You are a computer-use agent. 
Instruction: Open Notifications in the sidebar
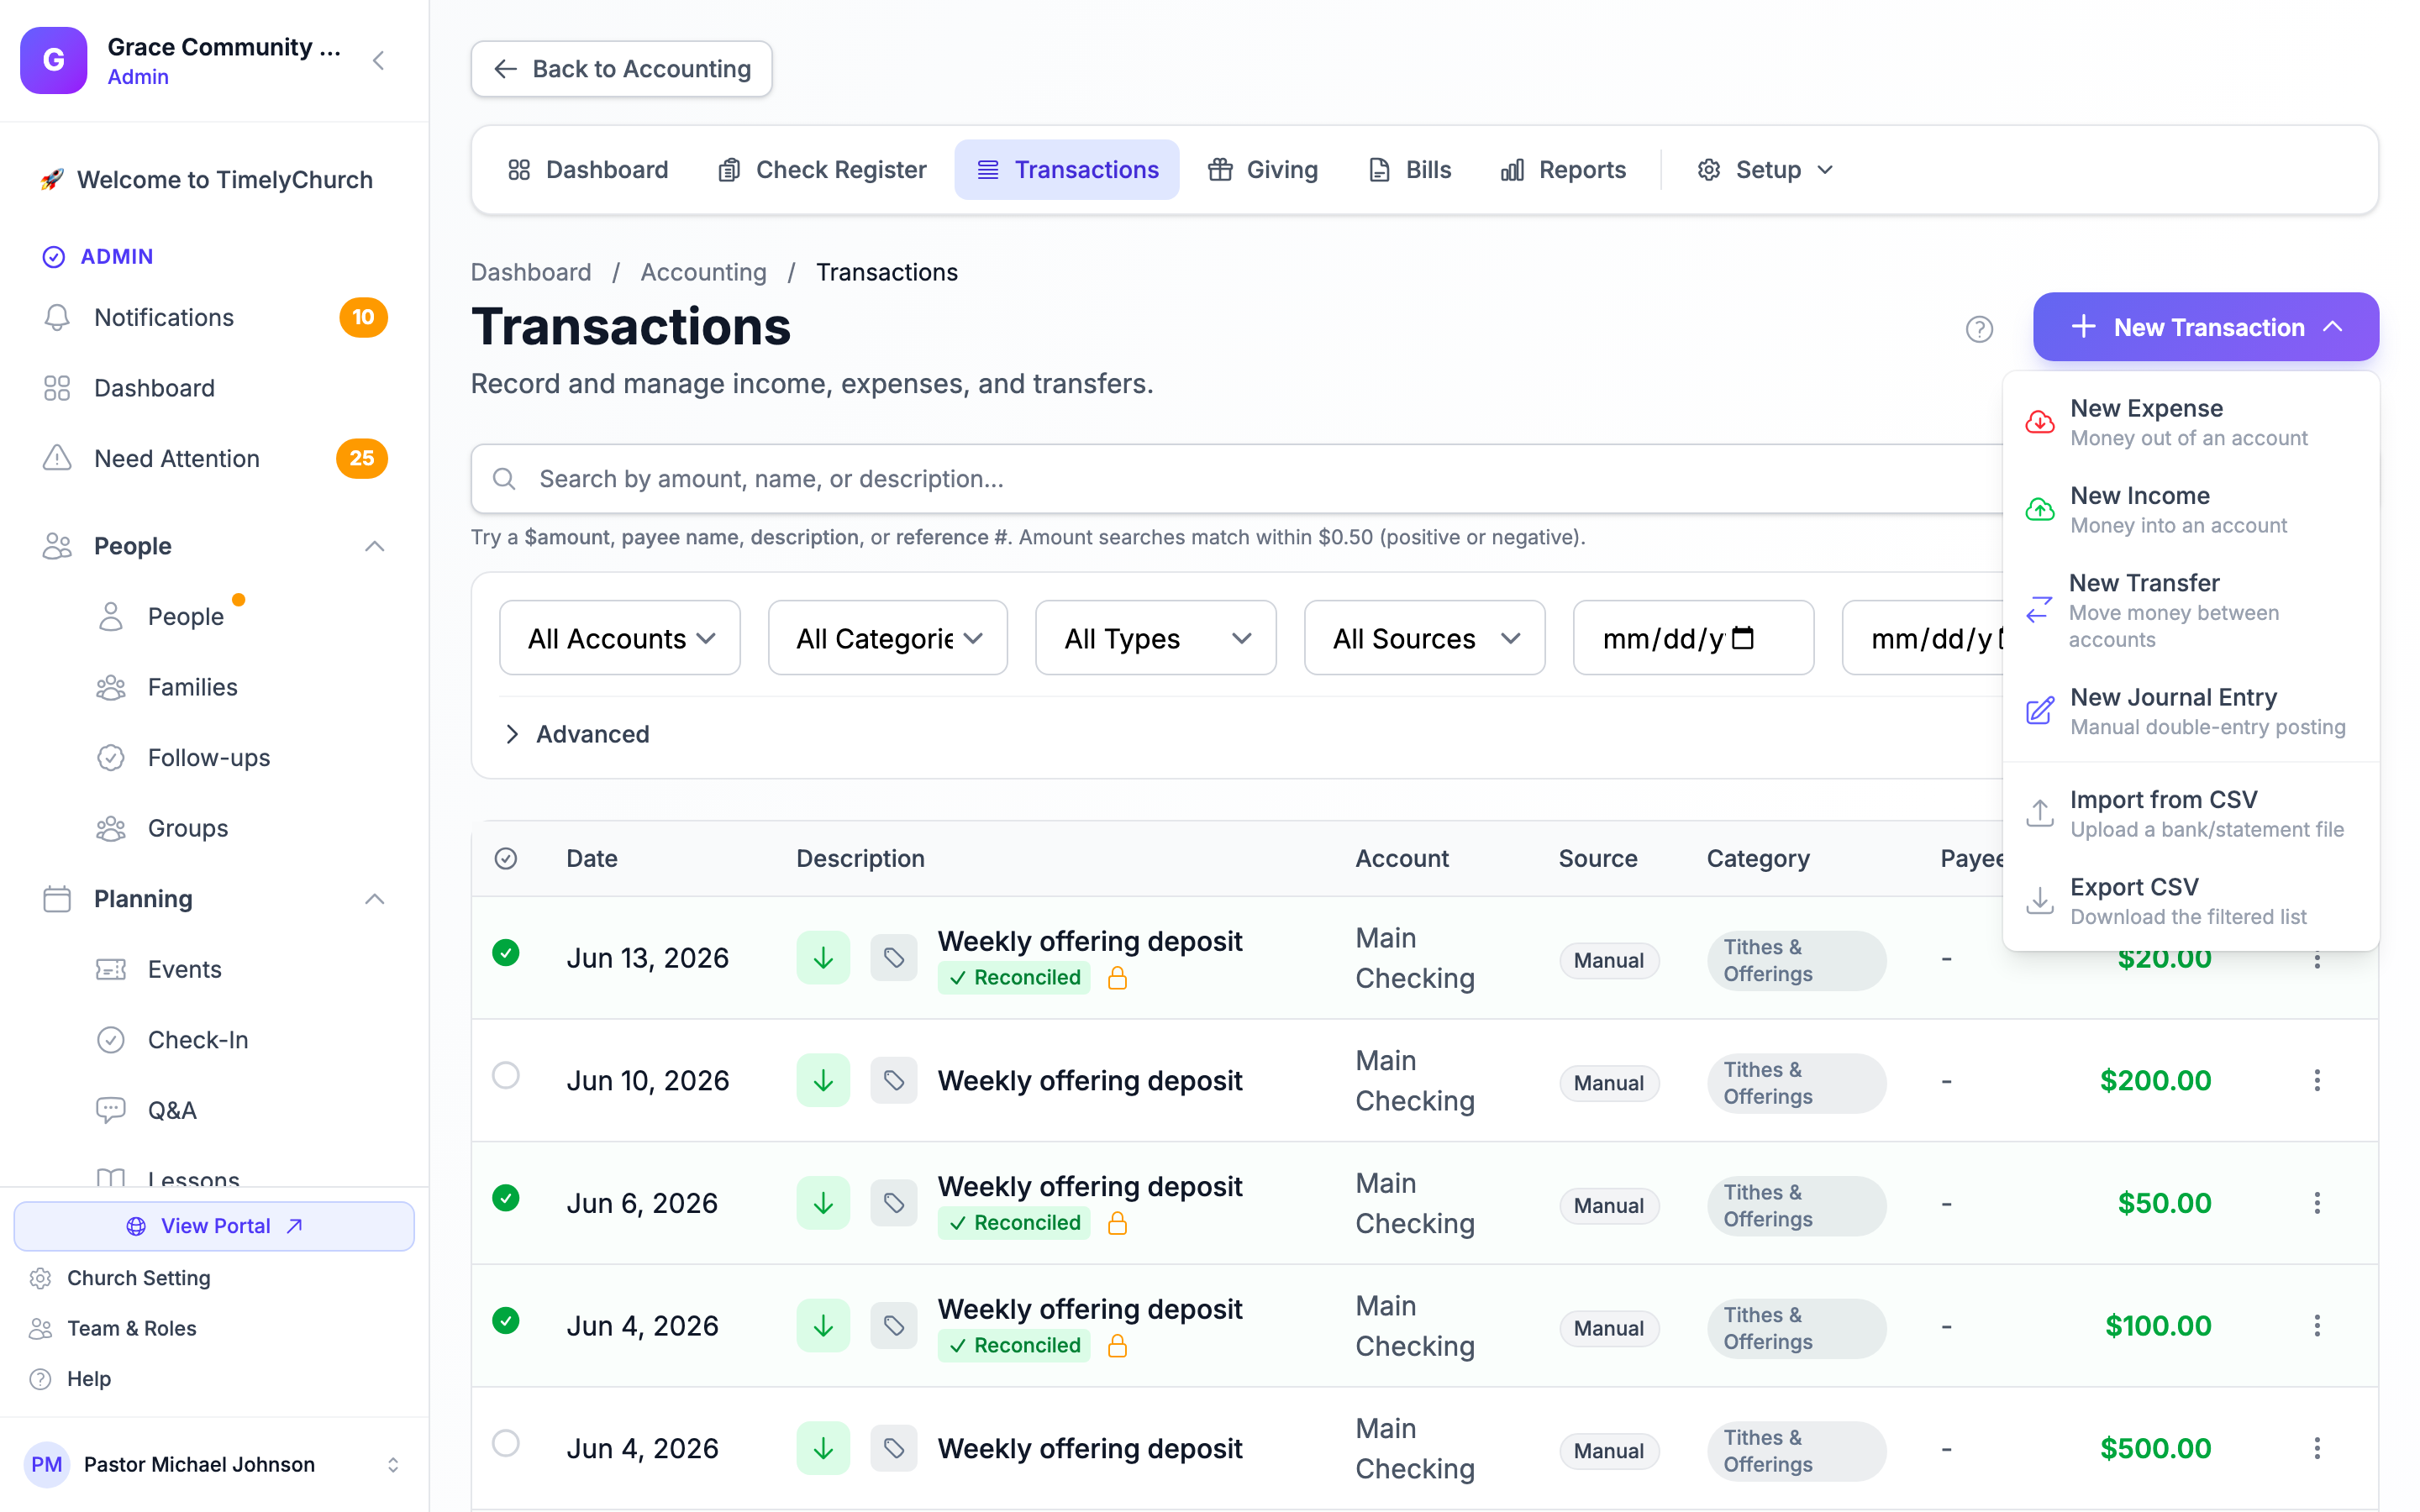tap(214, 318)
